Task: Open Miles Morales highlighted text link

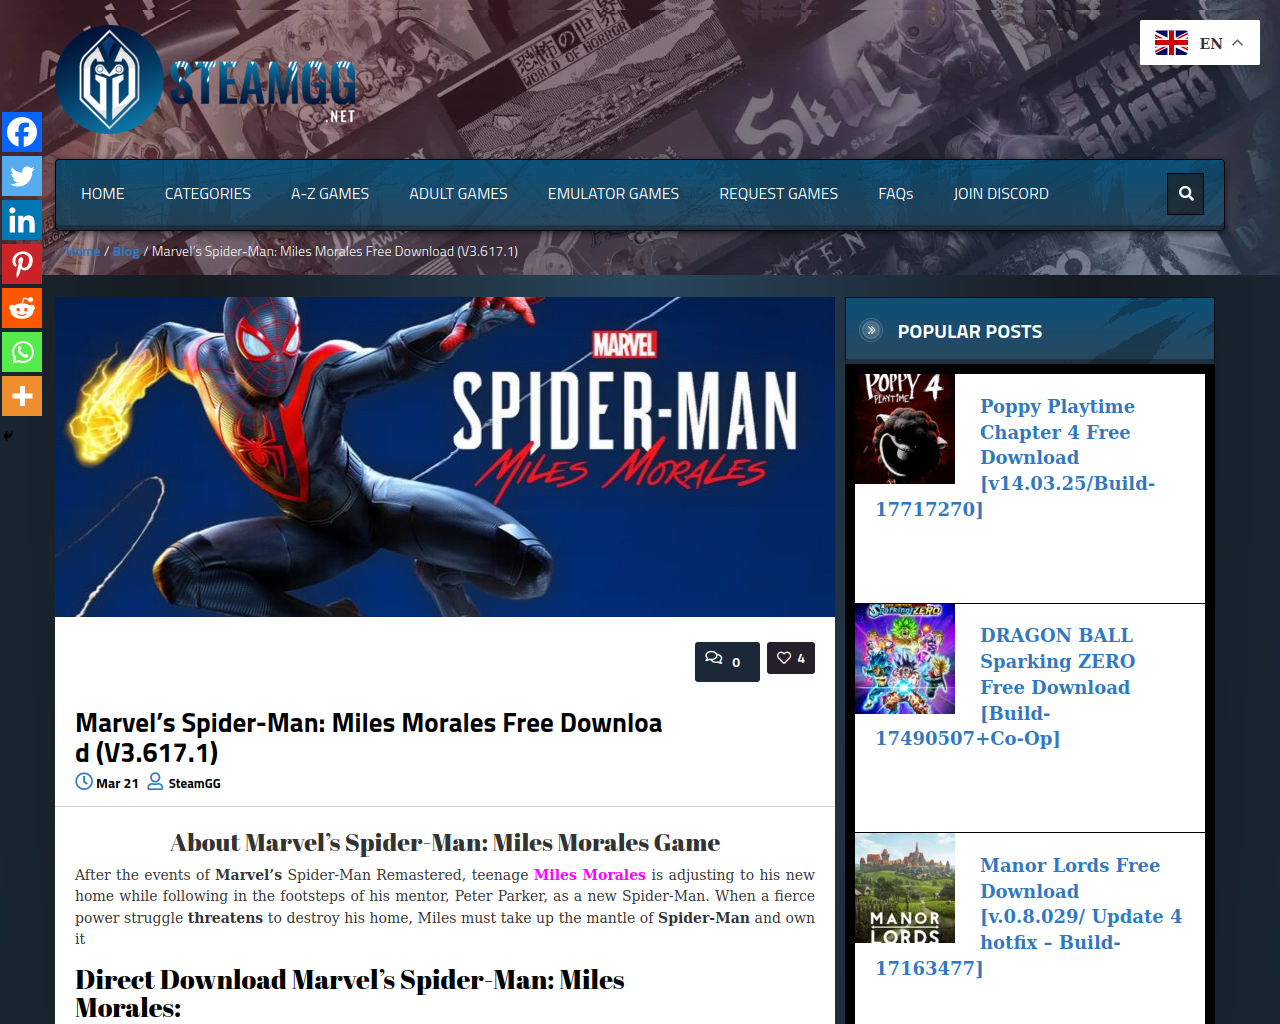Action: [590, 875]
